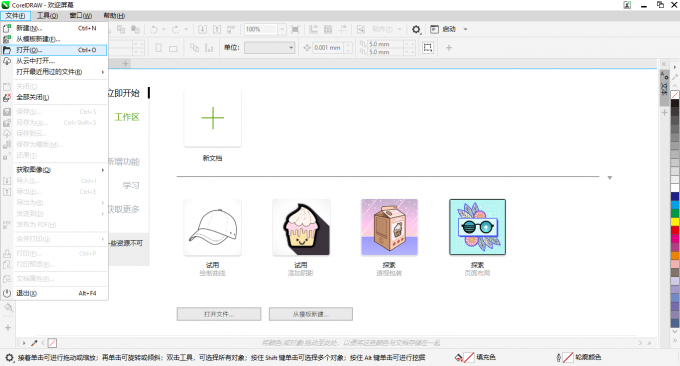Select the dark blue color swatch
This screenshot has height=366, width=680.
tap(675, 196)
